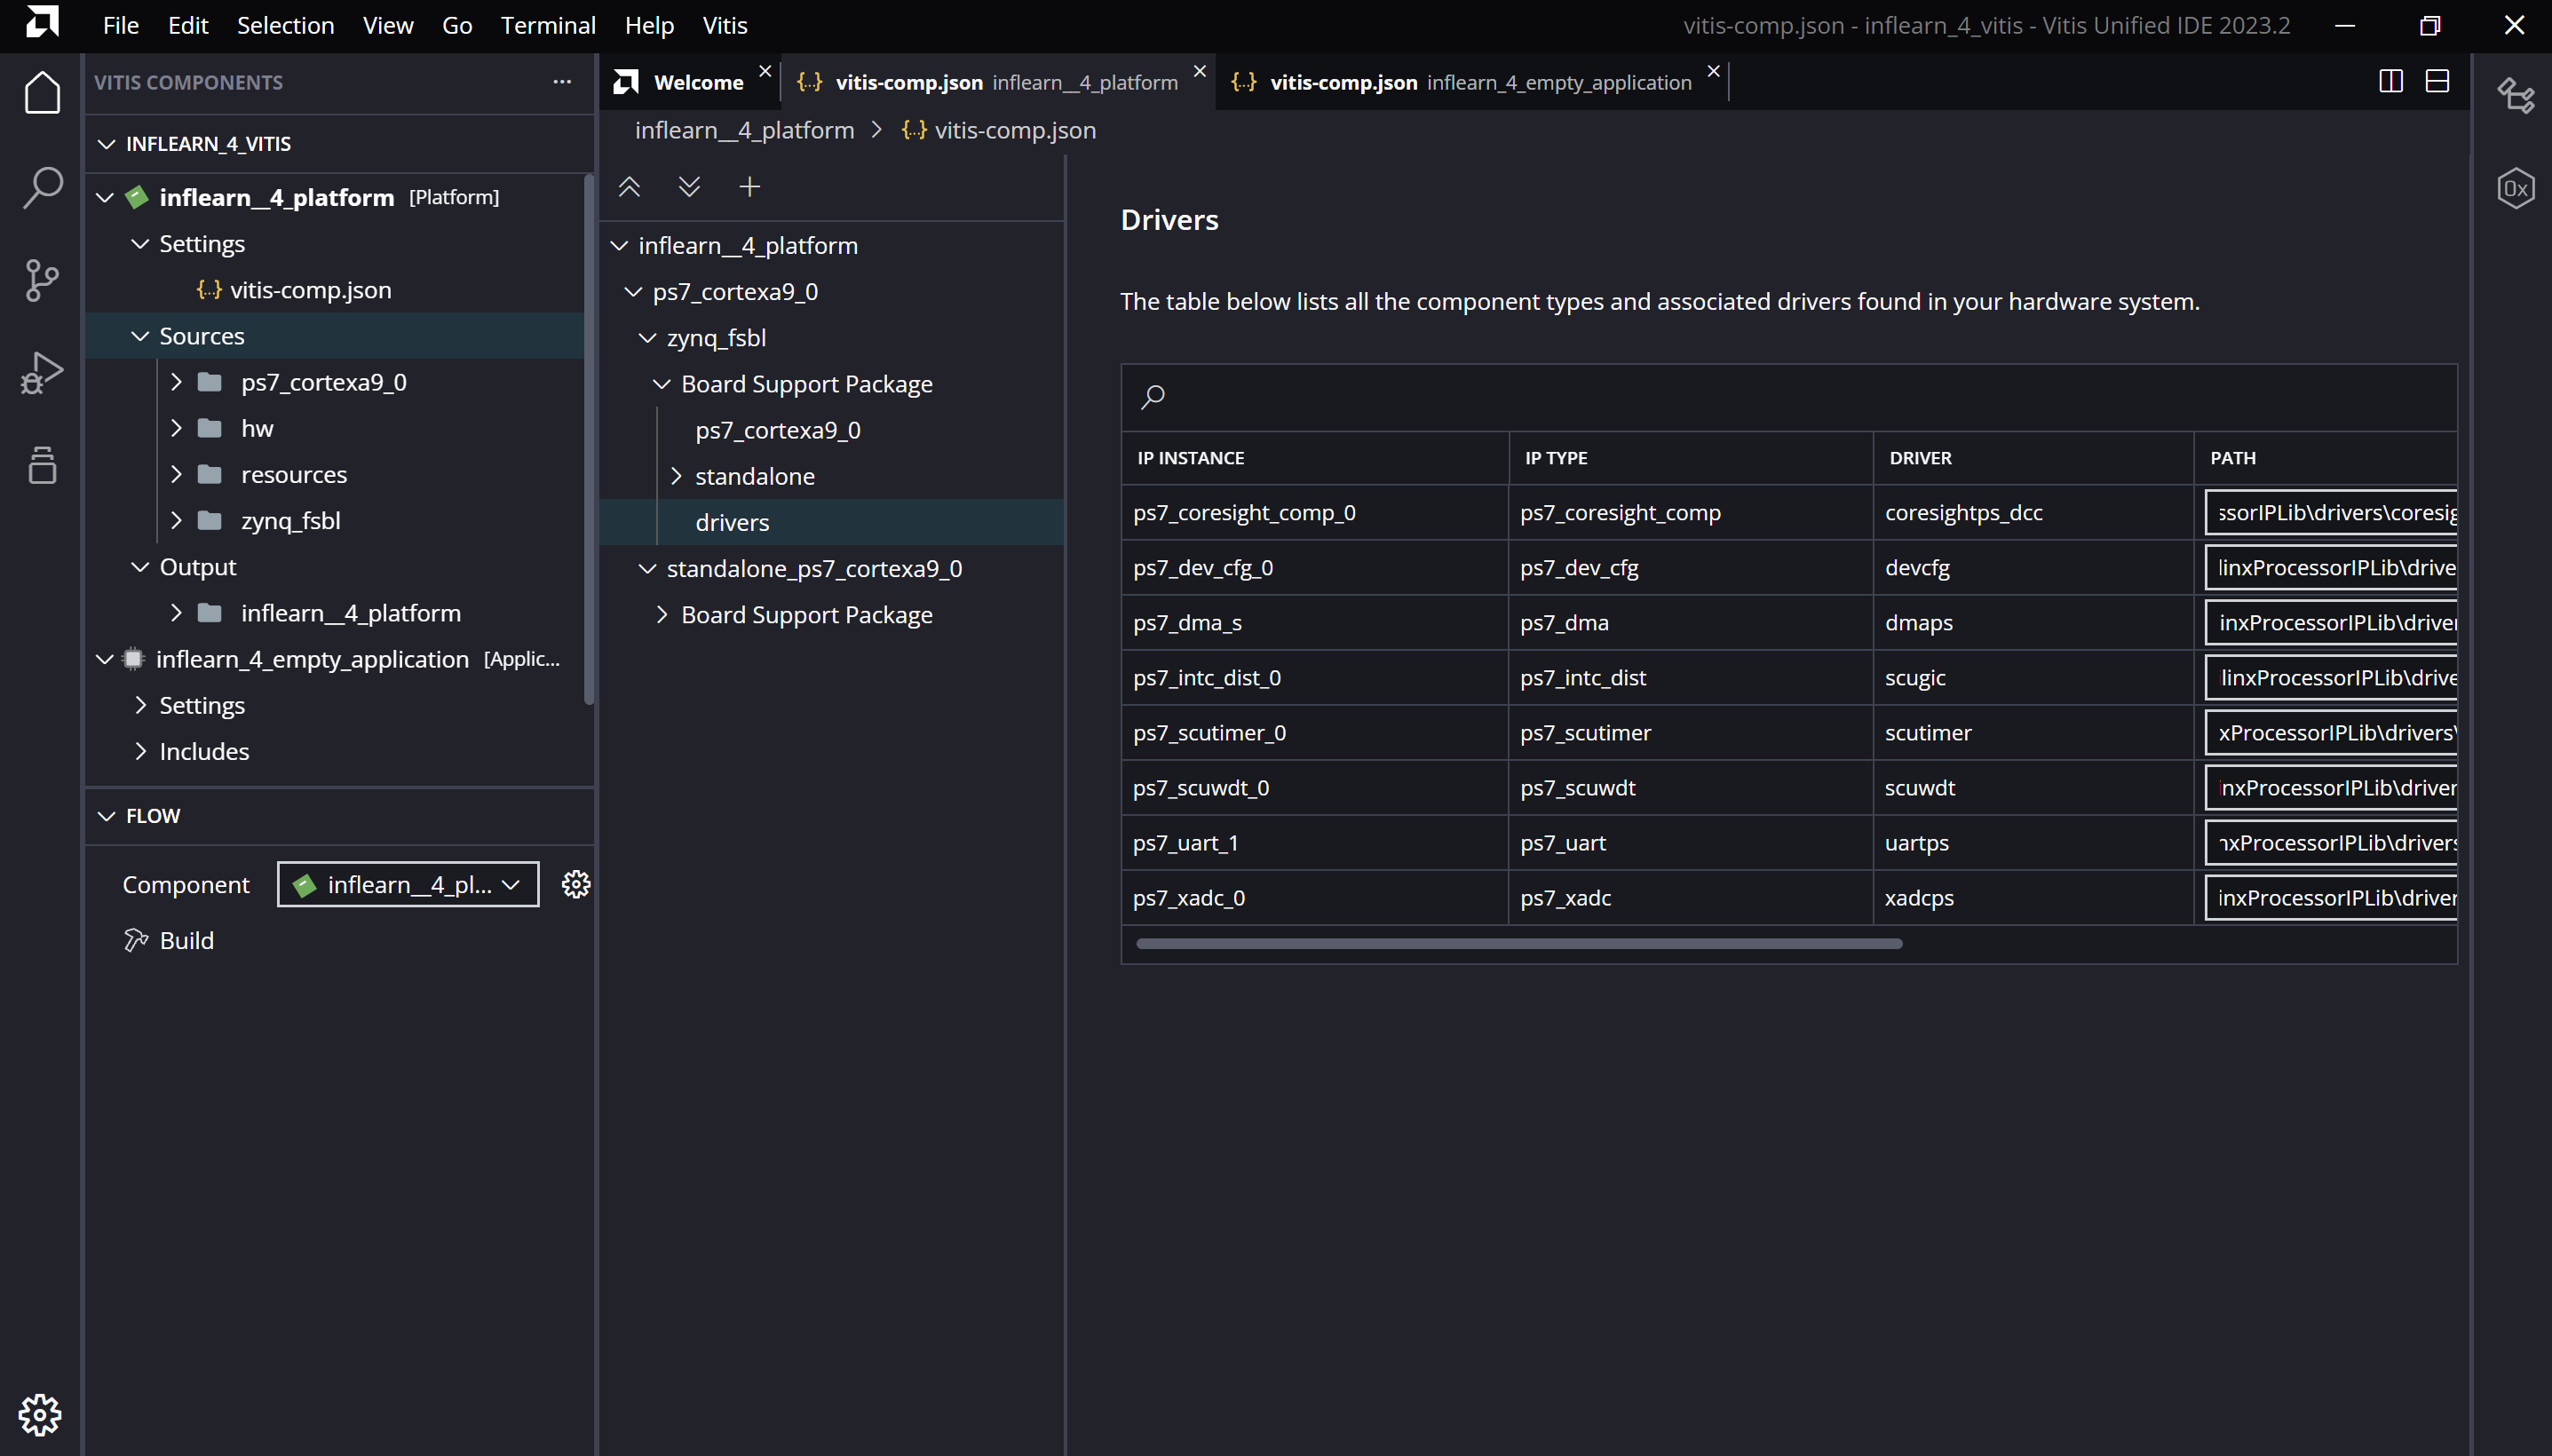Collapse the Output node
Screen dimensions: 2552x1456
click(x=141, y=567)
